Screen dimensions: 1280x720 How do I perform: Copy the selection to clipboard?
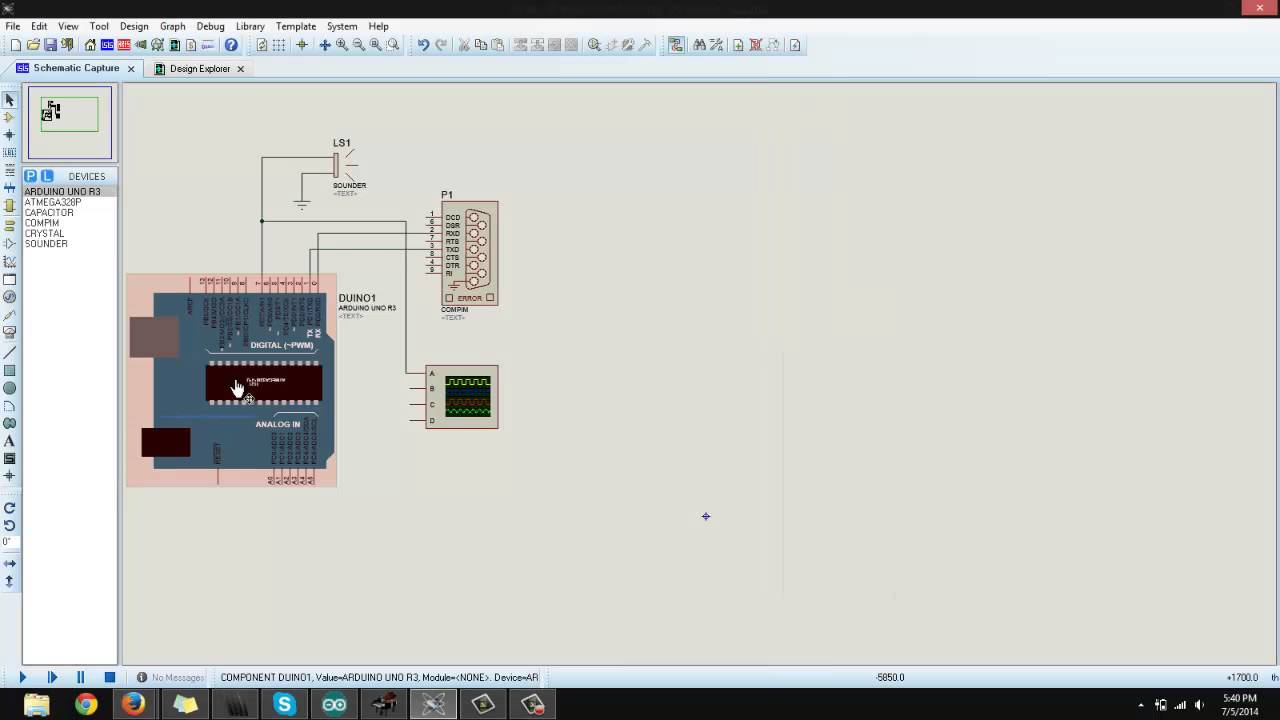(481, 45)
